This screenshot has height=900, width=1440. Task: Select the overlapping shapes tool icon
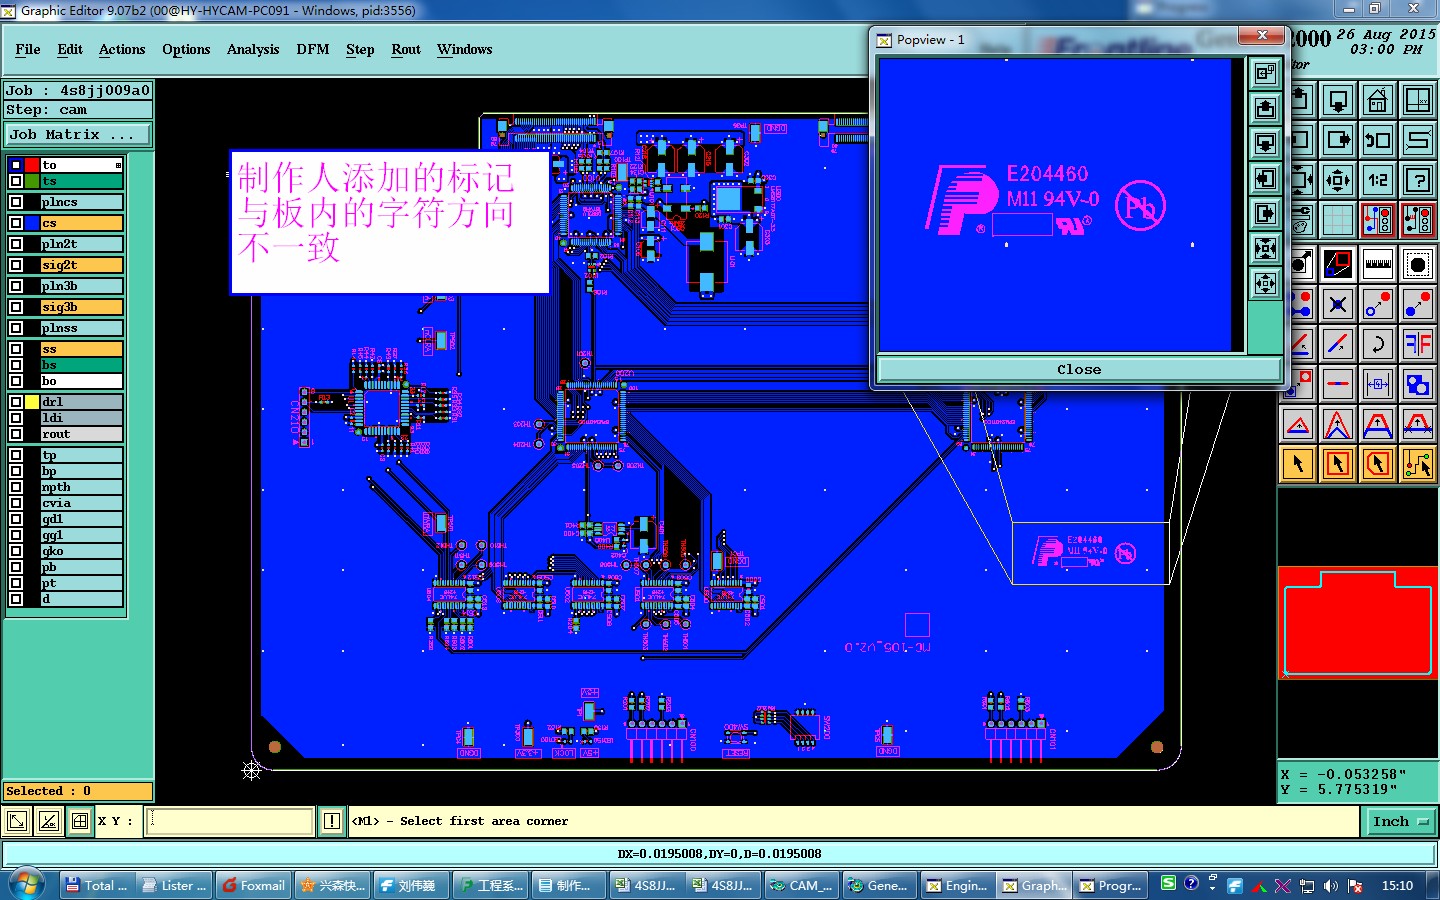point(1418,384)
